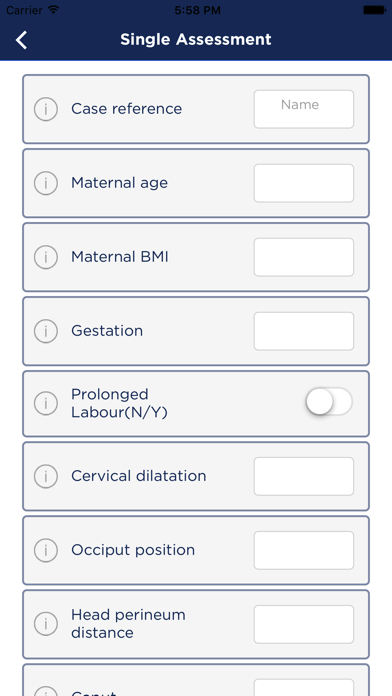
Task: Toggle Prolonged Labour switch on
Action: (329, 402)
